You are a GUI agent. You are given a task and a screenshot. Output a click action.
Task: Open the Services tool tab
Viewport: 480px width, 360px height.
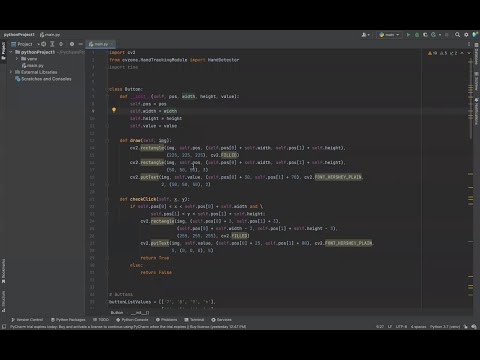[221, 320]
